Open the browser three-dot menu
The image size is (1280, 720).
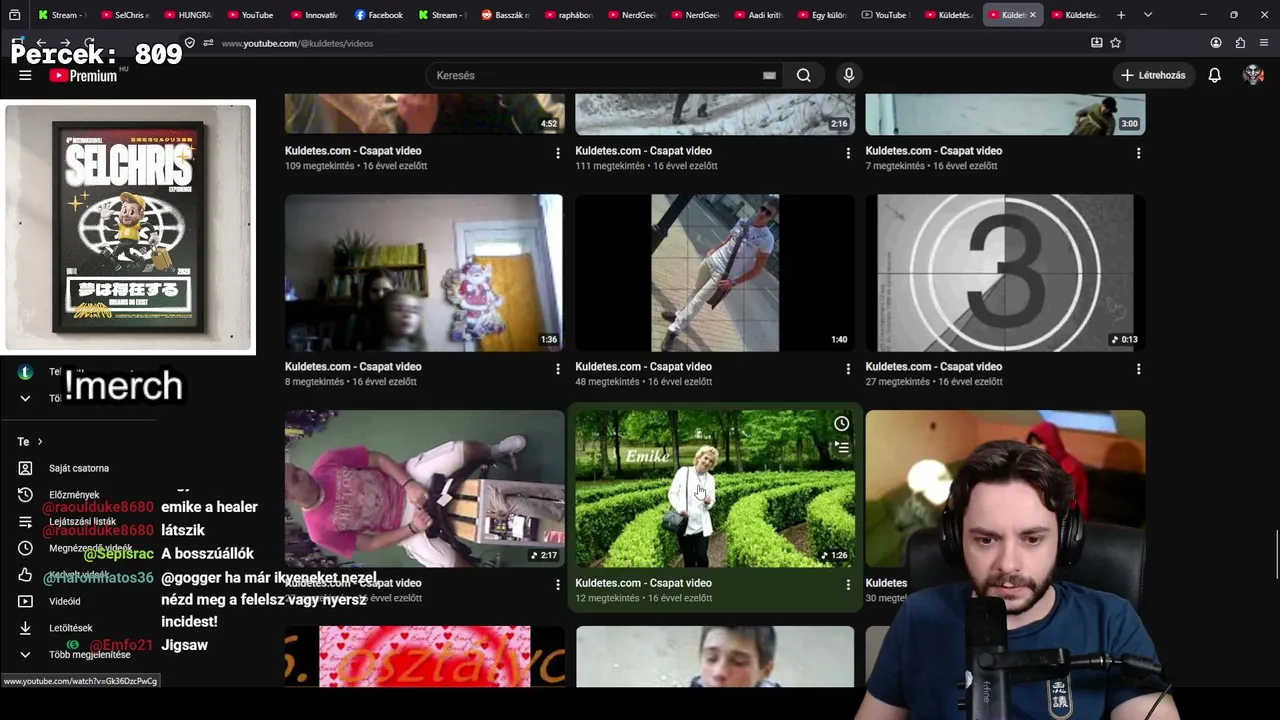pos(1264,43)
